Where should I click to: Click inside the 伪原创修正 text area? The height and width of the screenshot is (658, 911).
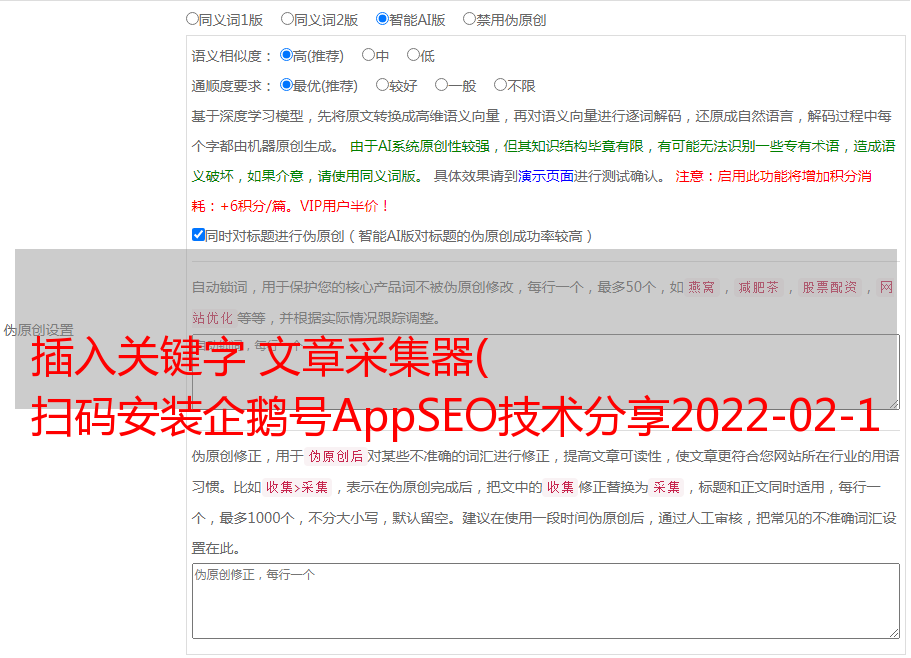[546, 601]
